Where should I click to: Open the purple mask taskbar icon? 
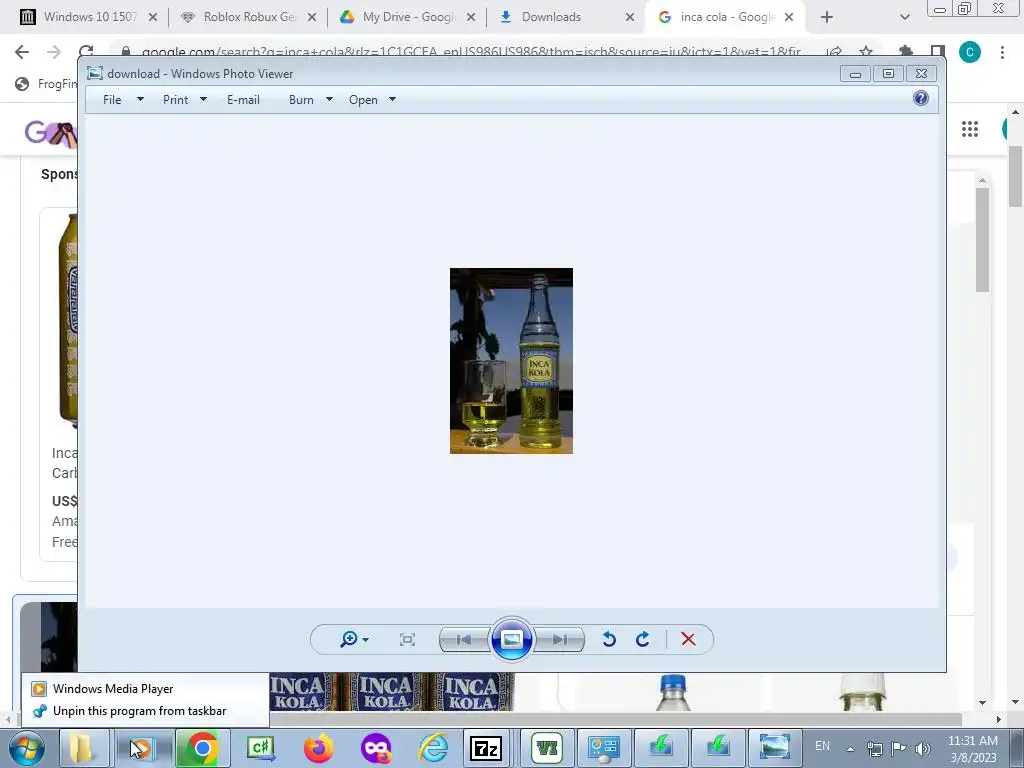click(x=376, y=748)
